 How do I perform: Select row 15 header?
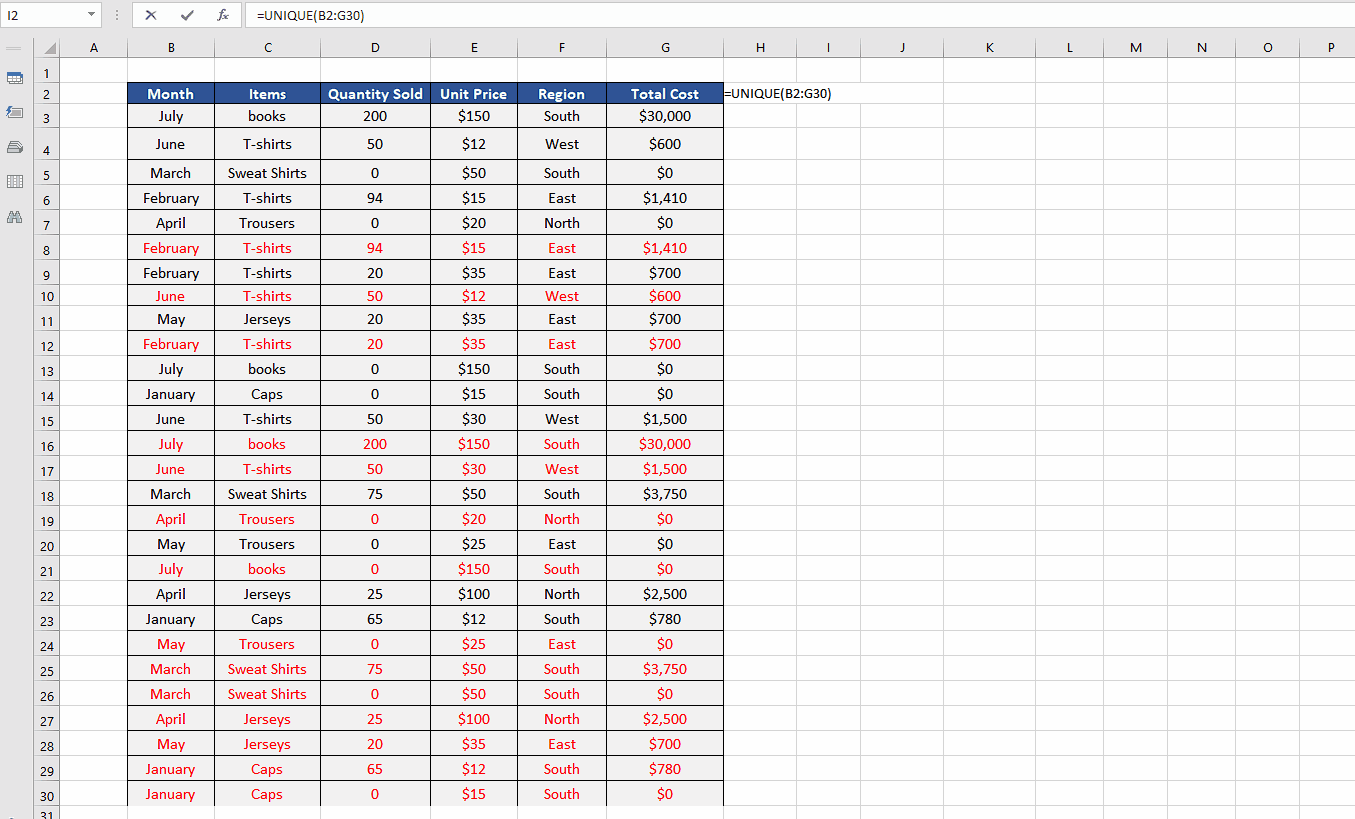(47, 420)
